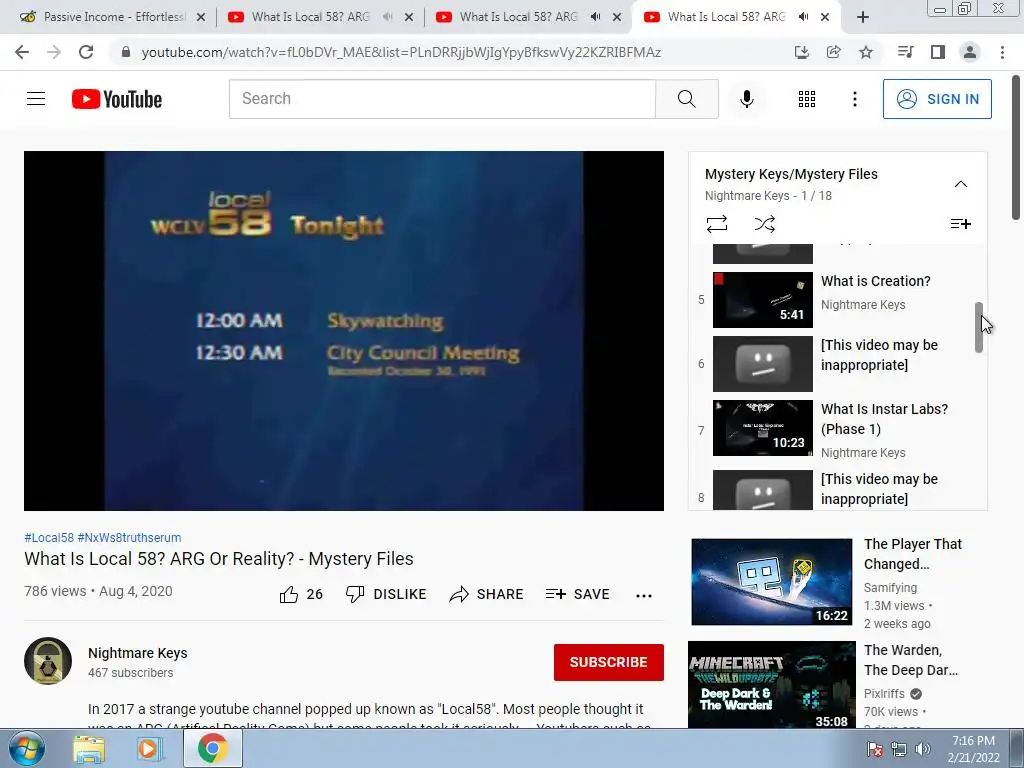Viewport: 1024px width, 768px height.
Task: Close the Passive Income tab
Action: 200,17
